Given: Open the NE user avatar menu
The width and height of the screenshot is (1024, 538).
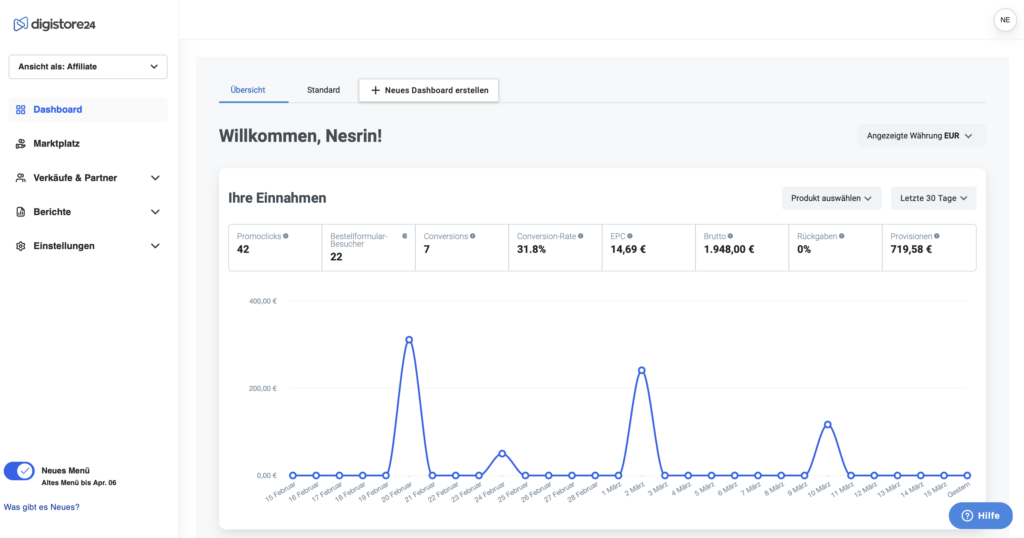Looking at the screenshot, I should click(1004, 20).
